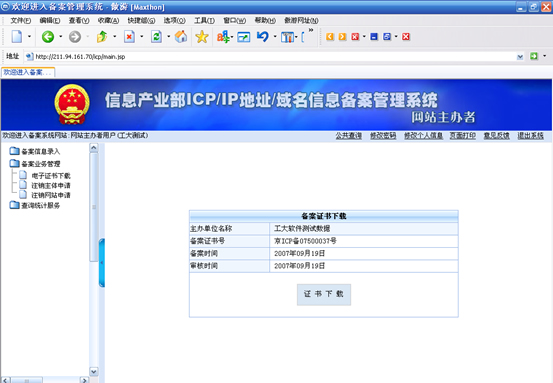553x383 pixels.
Task: Click the 意见反馈 link
Action: click(497, 136)
